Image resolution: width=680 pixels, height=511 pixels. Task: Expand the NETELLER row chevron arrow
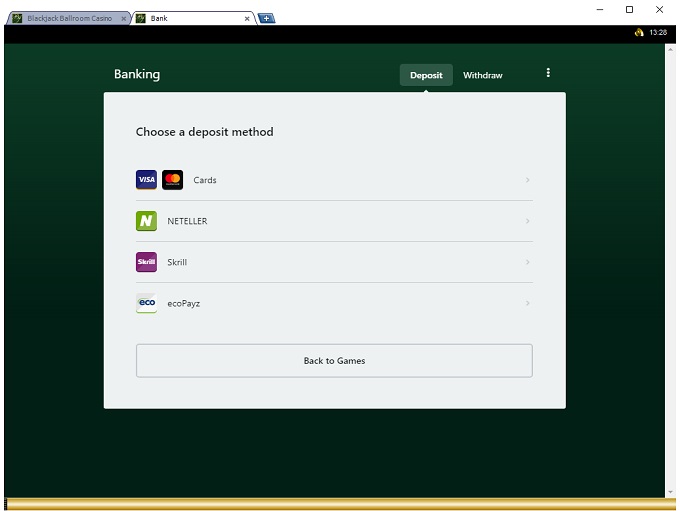coord(527,221)
